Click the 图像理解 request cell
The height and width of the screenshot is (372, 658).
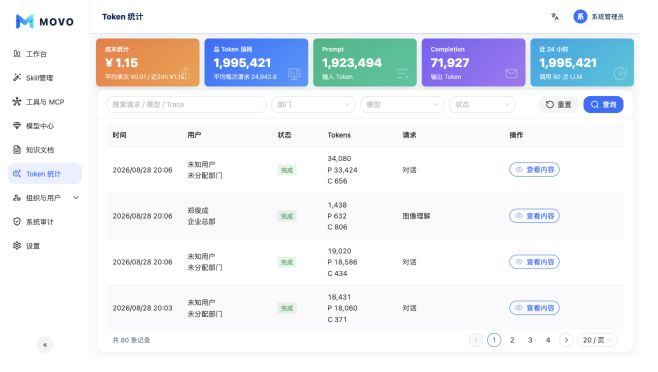click(416, 216)
